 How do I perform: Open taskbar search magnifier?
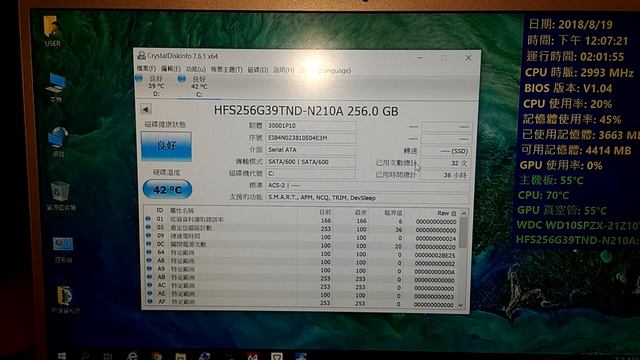(85, 356)
